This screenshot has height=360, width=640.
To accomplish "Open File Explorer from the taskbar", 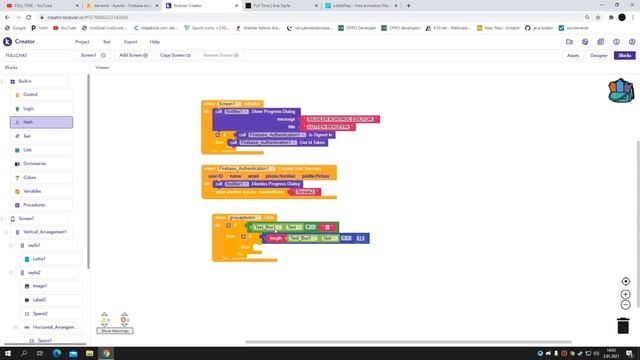I will [x=89, y=353].
